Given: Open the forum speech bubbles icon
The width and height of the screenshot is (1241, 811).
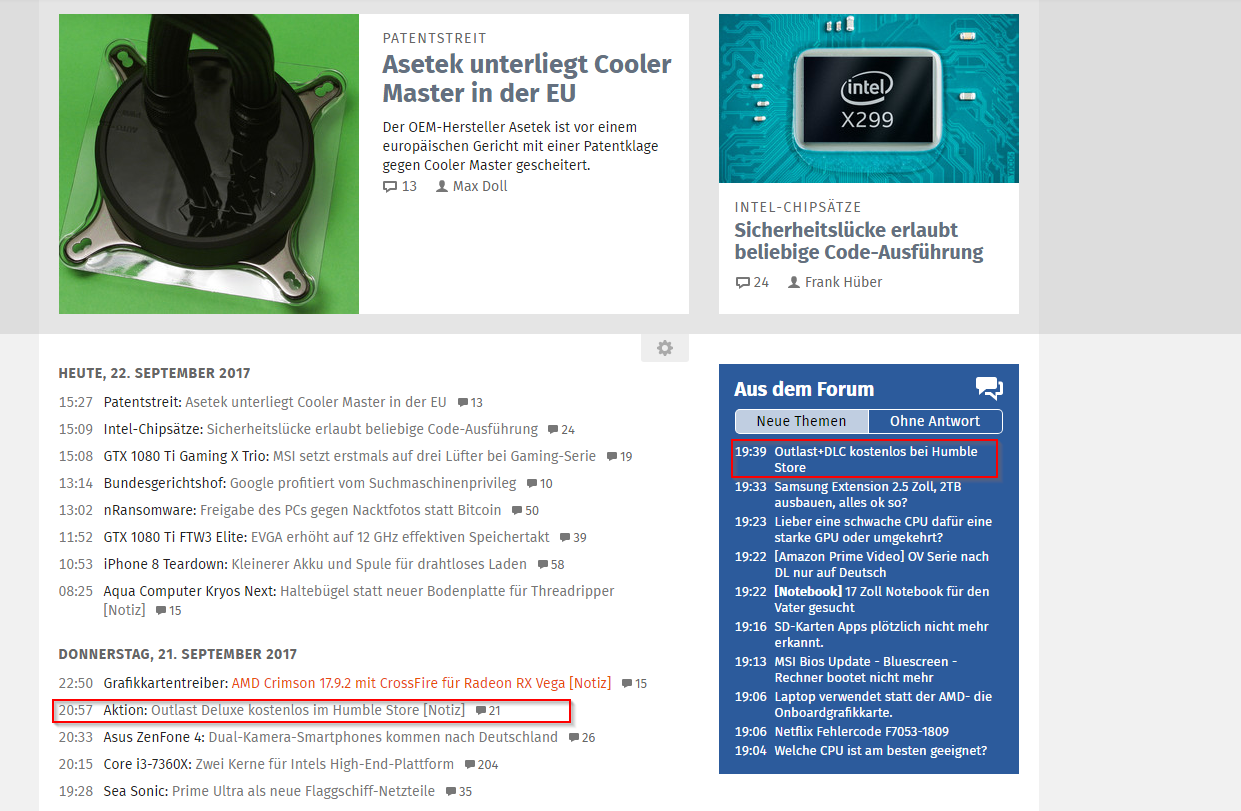Looking at the screenshot, I should pos(989,389).
